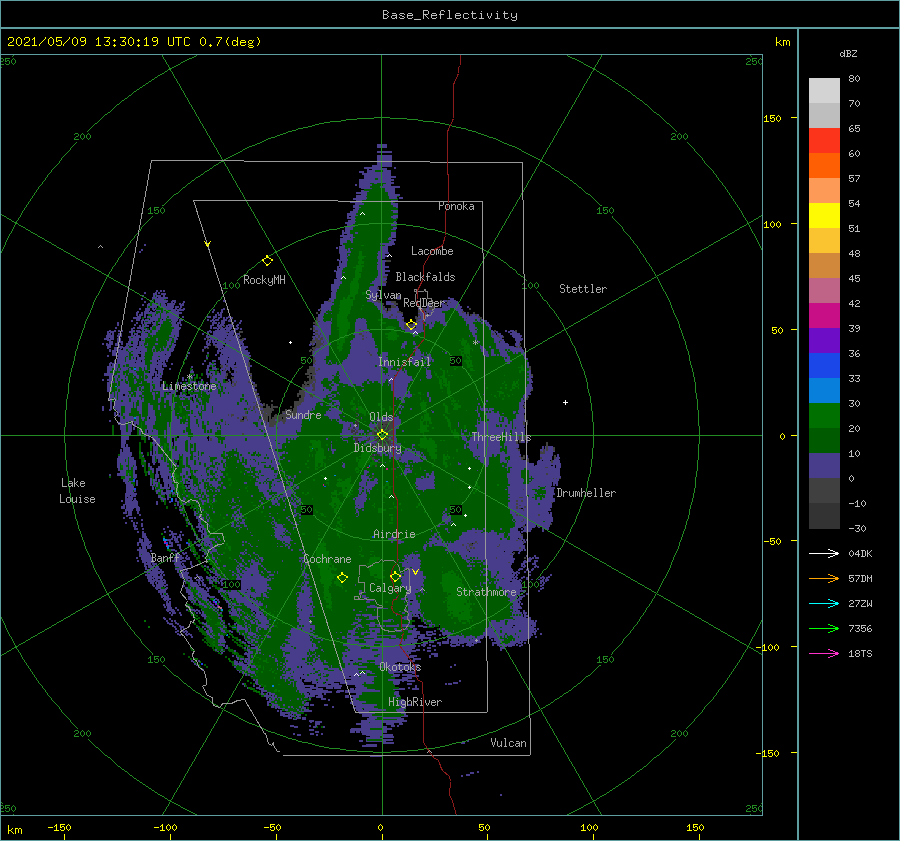The width and height of the screenshot is (900, 841).
Task: Click the Limestone label
Action: click(189, 386)
